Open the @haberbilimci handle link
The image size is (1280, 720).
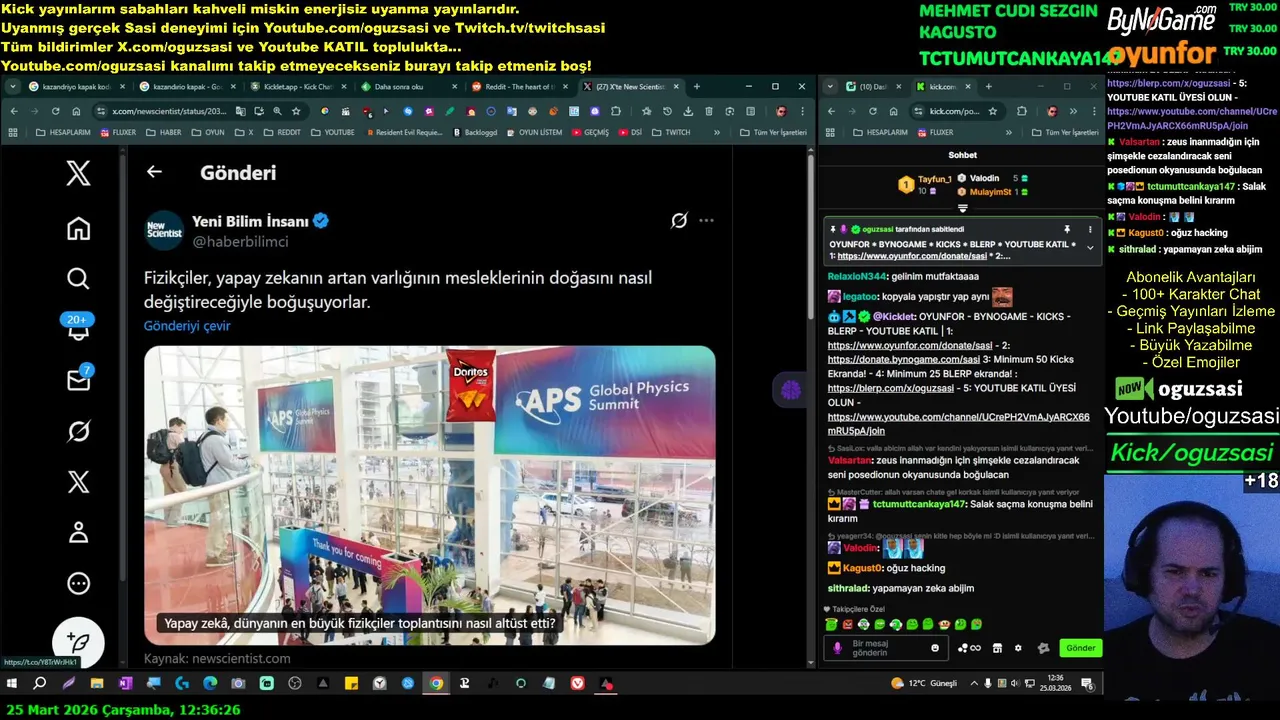[240, 242]
